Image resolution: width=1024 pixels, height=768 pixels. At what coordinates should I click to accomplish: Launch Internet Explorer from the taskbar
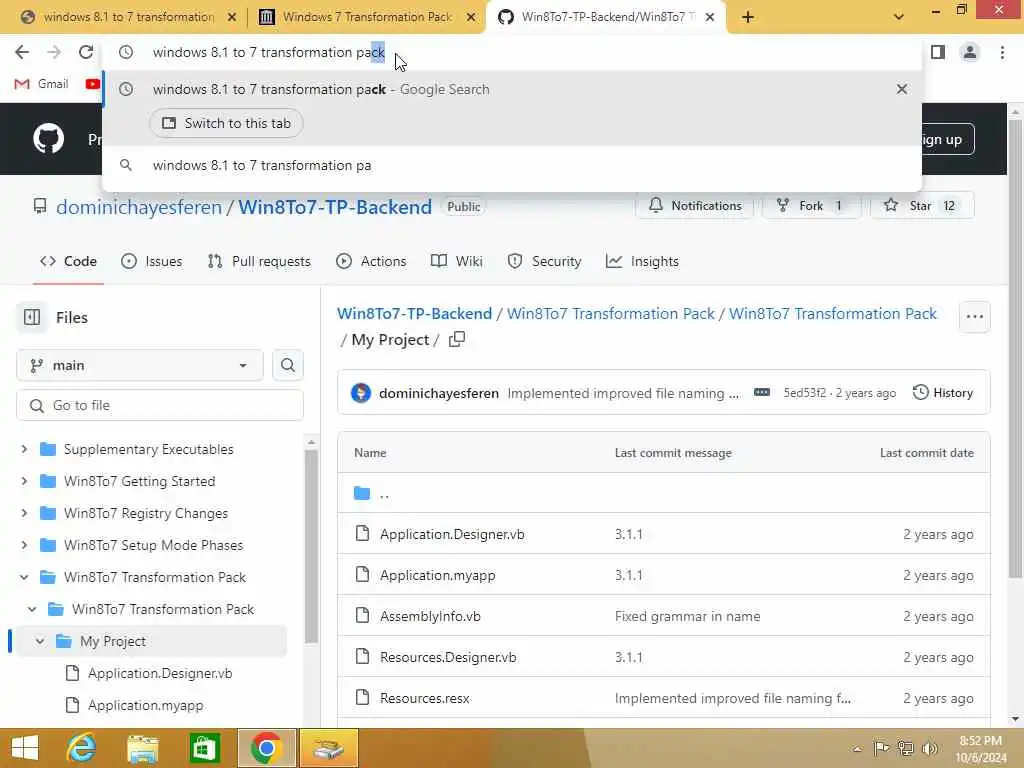tap(81, 748)
